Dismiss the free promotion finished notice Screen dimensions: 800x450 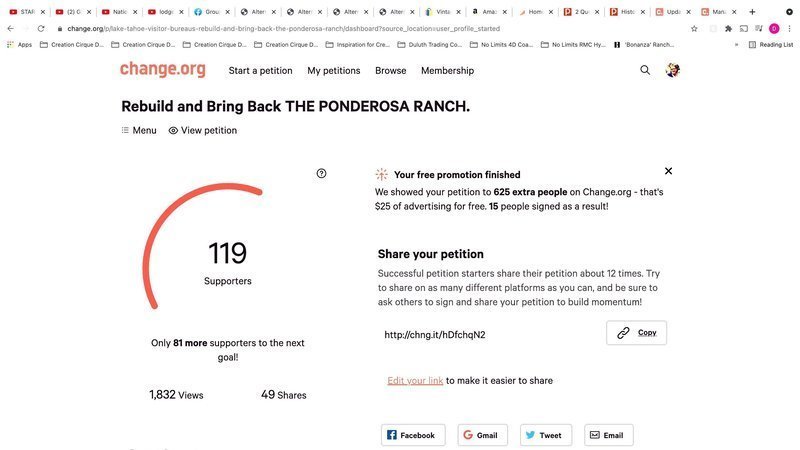[668, 171]
